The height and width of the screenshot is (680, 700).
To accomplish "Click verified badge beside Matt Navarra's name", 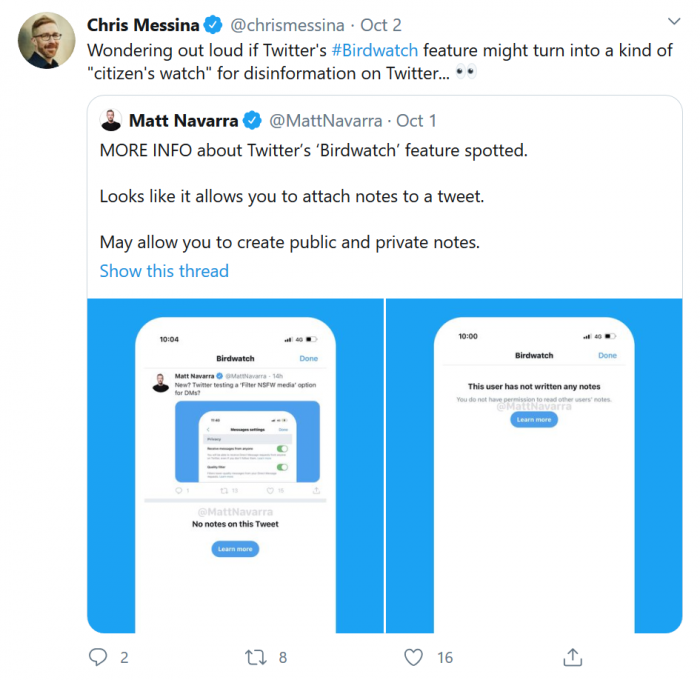I will [x=252, y=121].
